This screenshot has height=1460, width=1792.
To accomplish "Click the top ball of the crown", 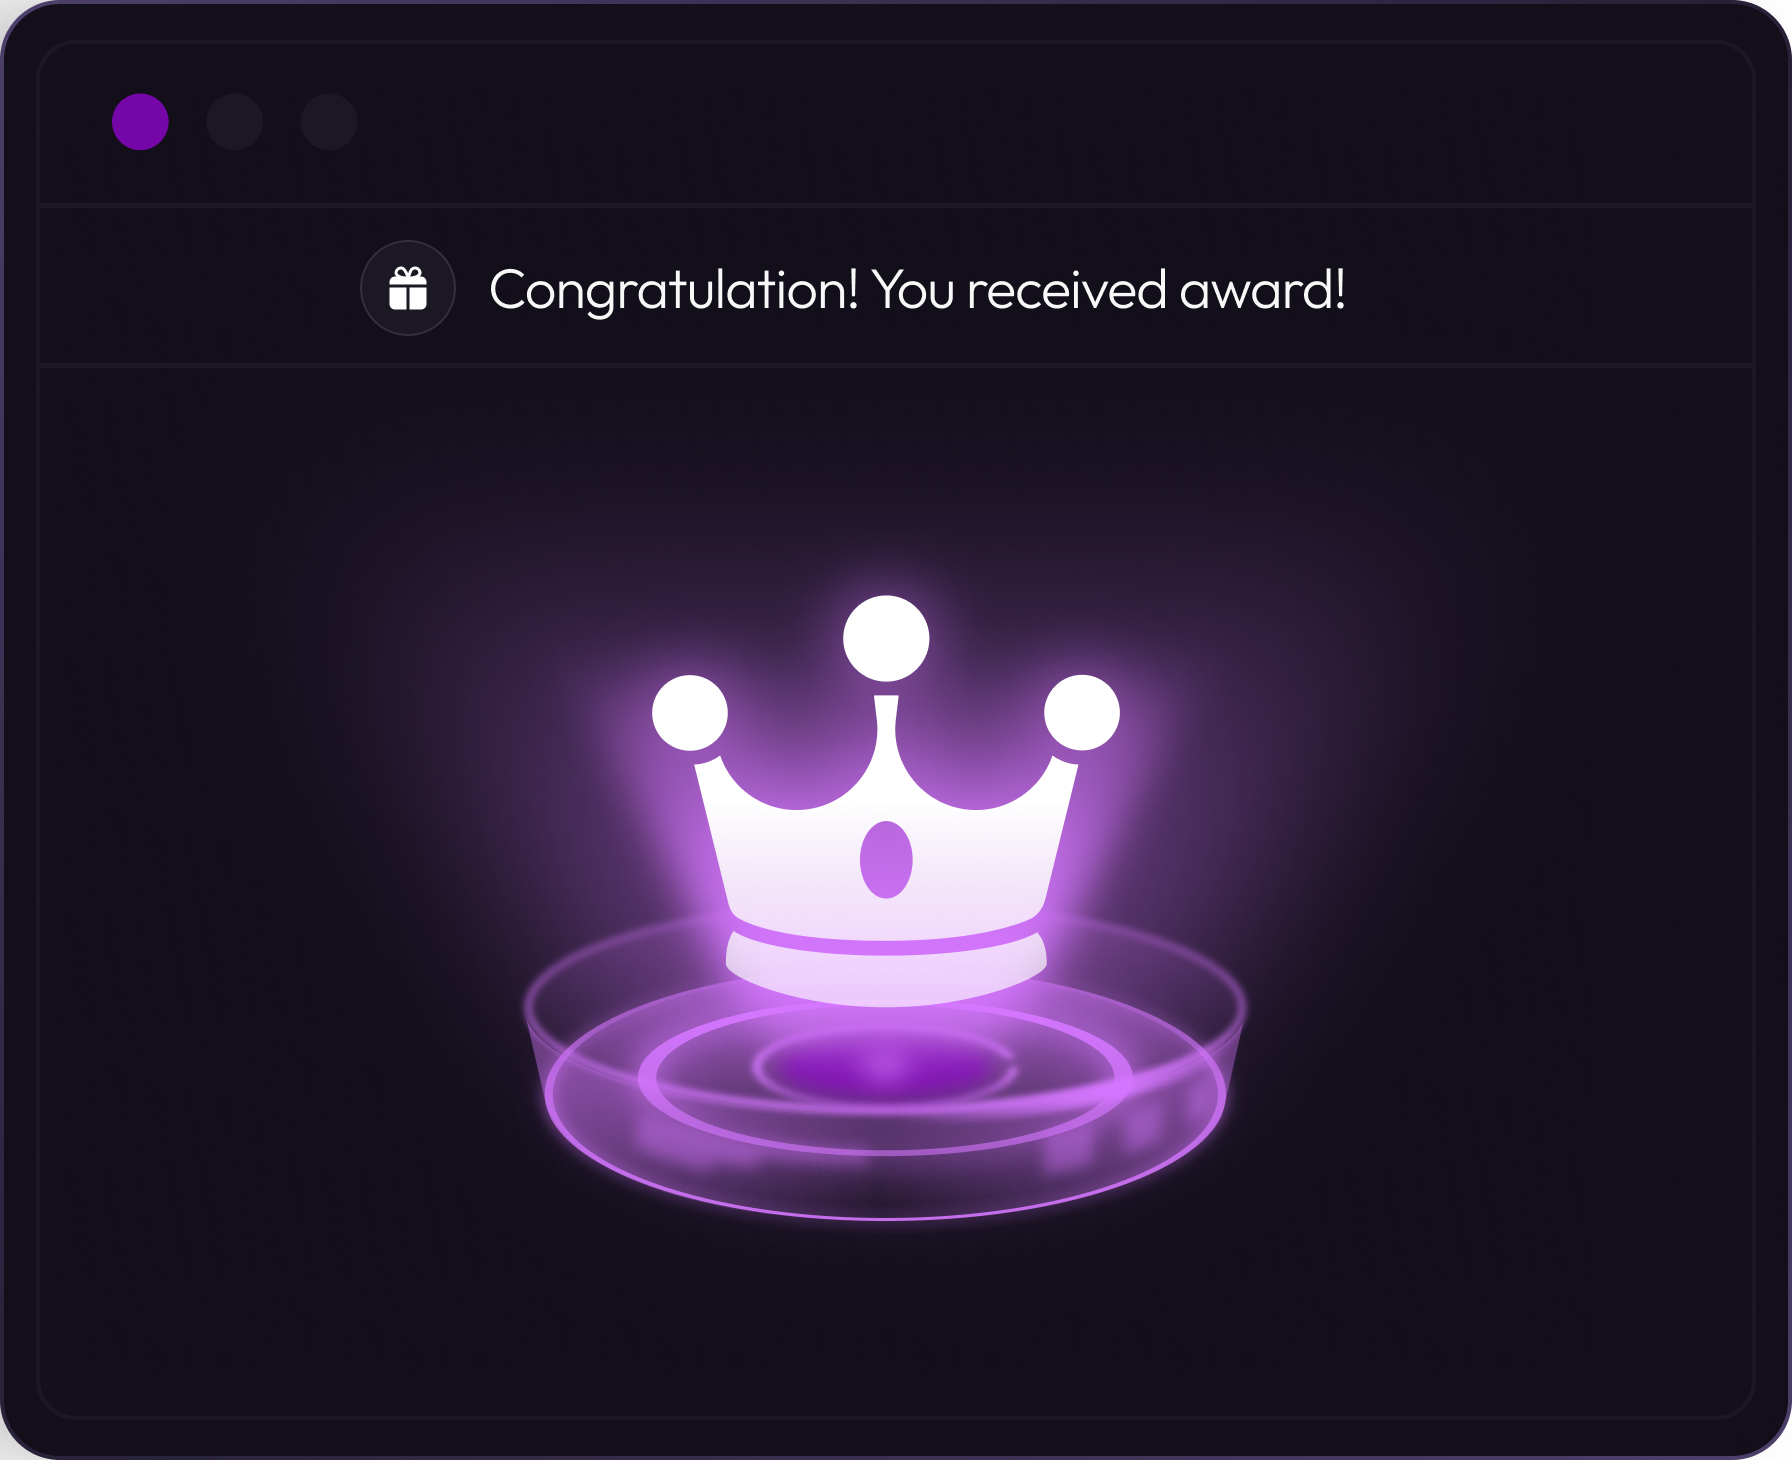I will 886,638.
